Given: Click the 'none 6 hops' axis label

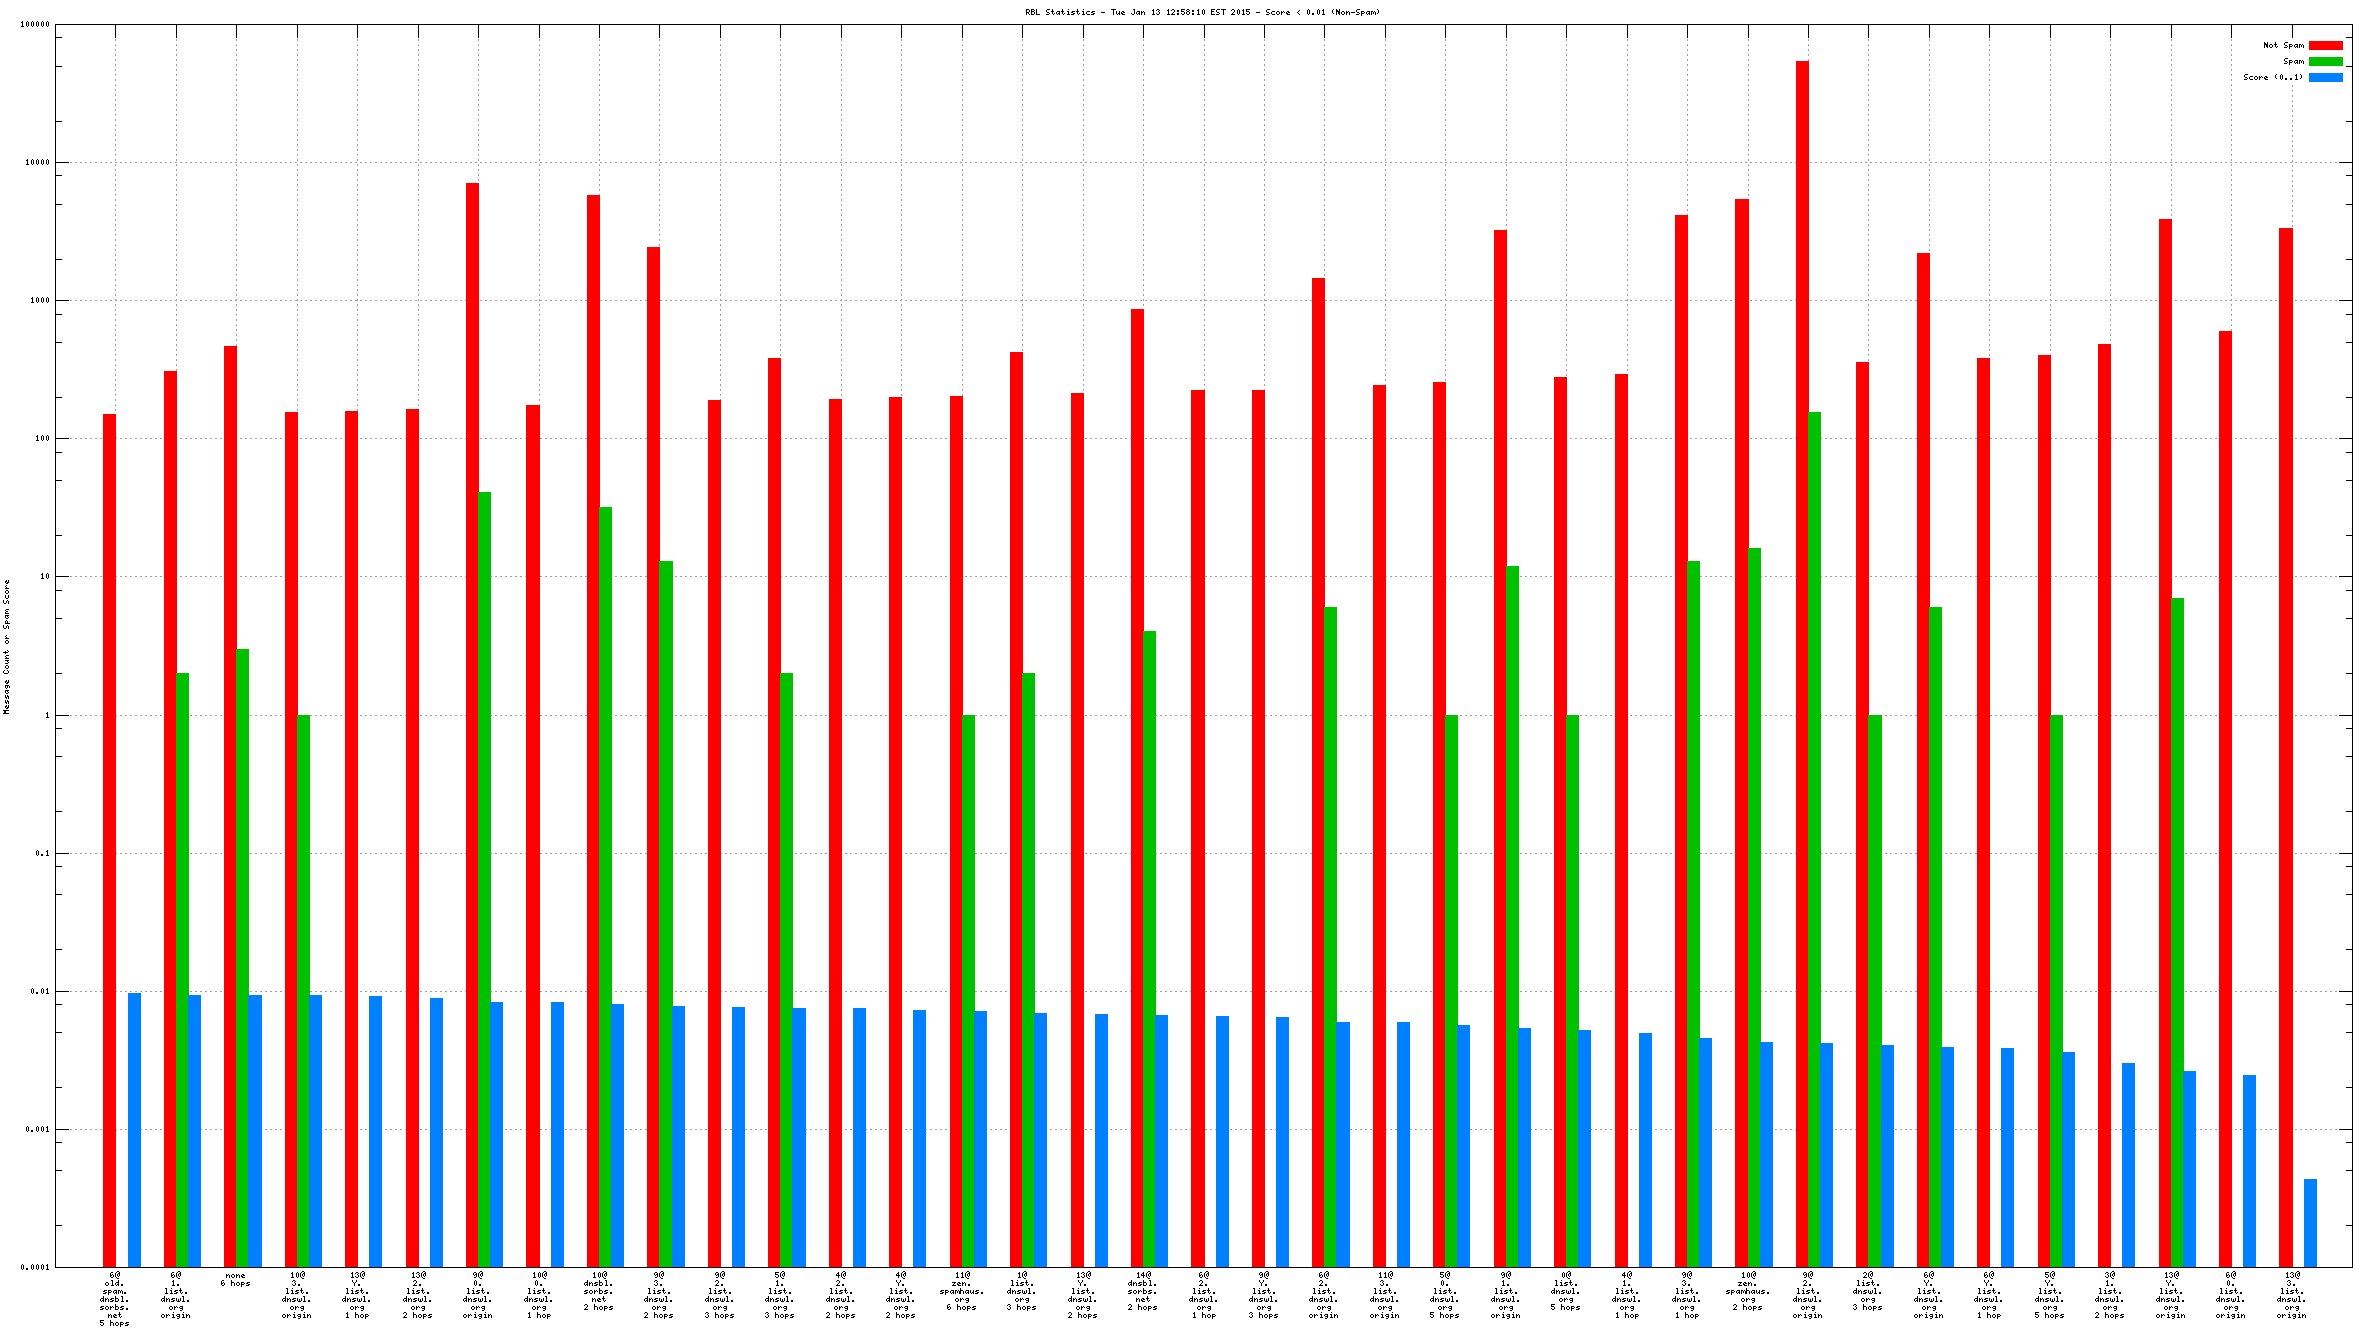Looking at the screenshot, I should (x=235, y=1279).
